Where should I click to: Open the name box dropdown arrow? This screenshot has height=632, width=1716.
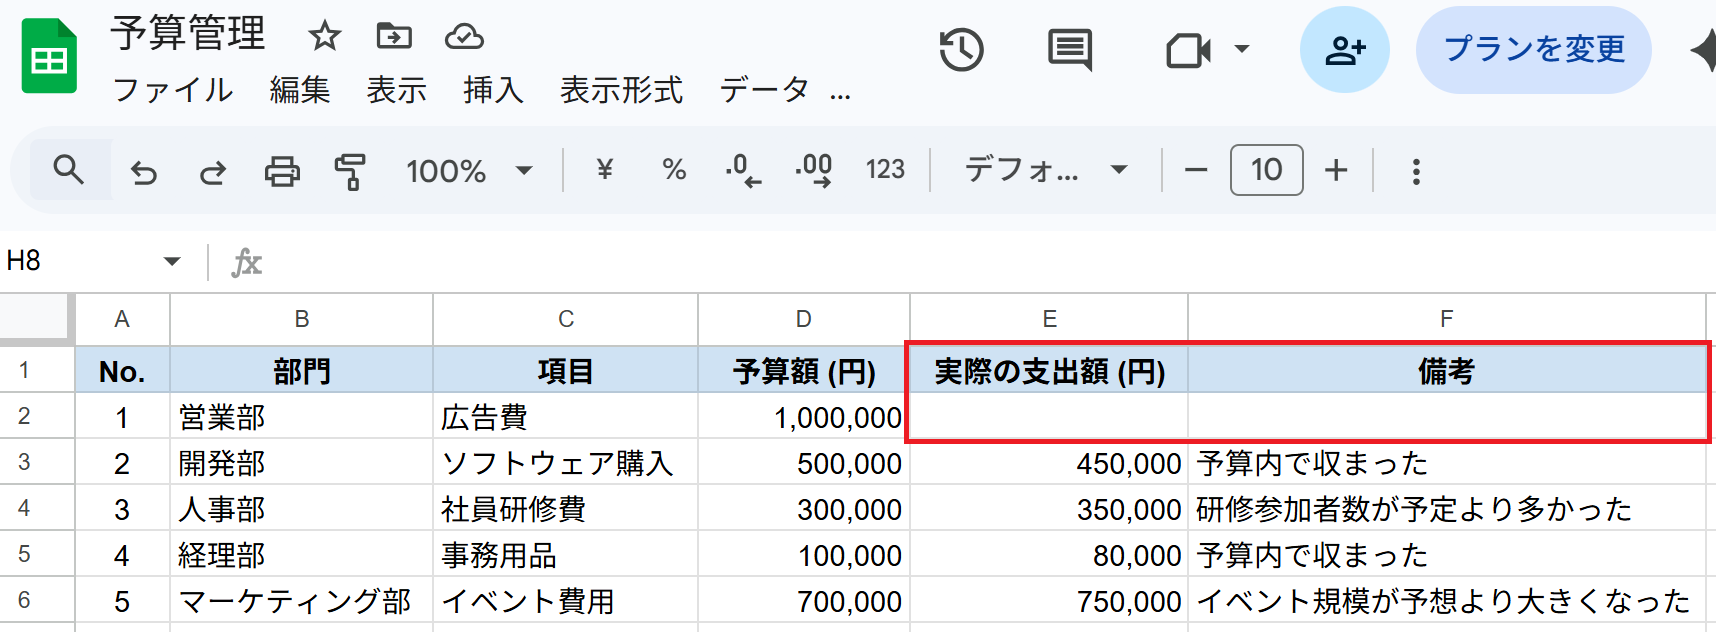pyautogui.click(x=172, y=261)
